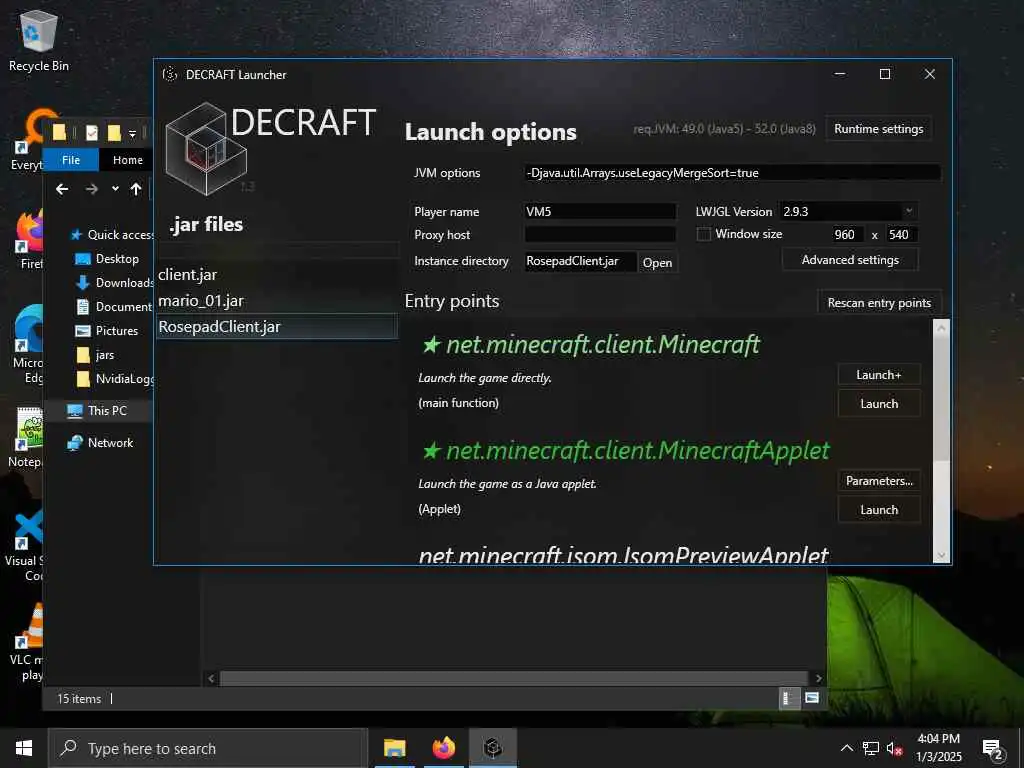Open the Windows Start menu
The image size is (1024, 768).
tap(24, 748)
